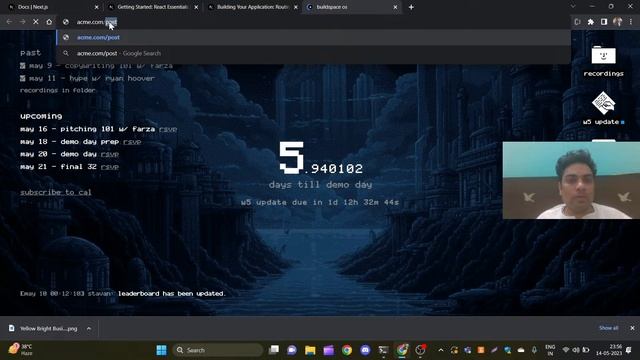640x360 pixels.
Task: Click the w5 update due countdown text
Action: (x=320, y=202)
